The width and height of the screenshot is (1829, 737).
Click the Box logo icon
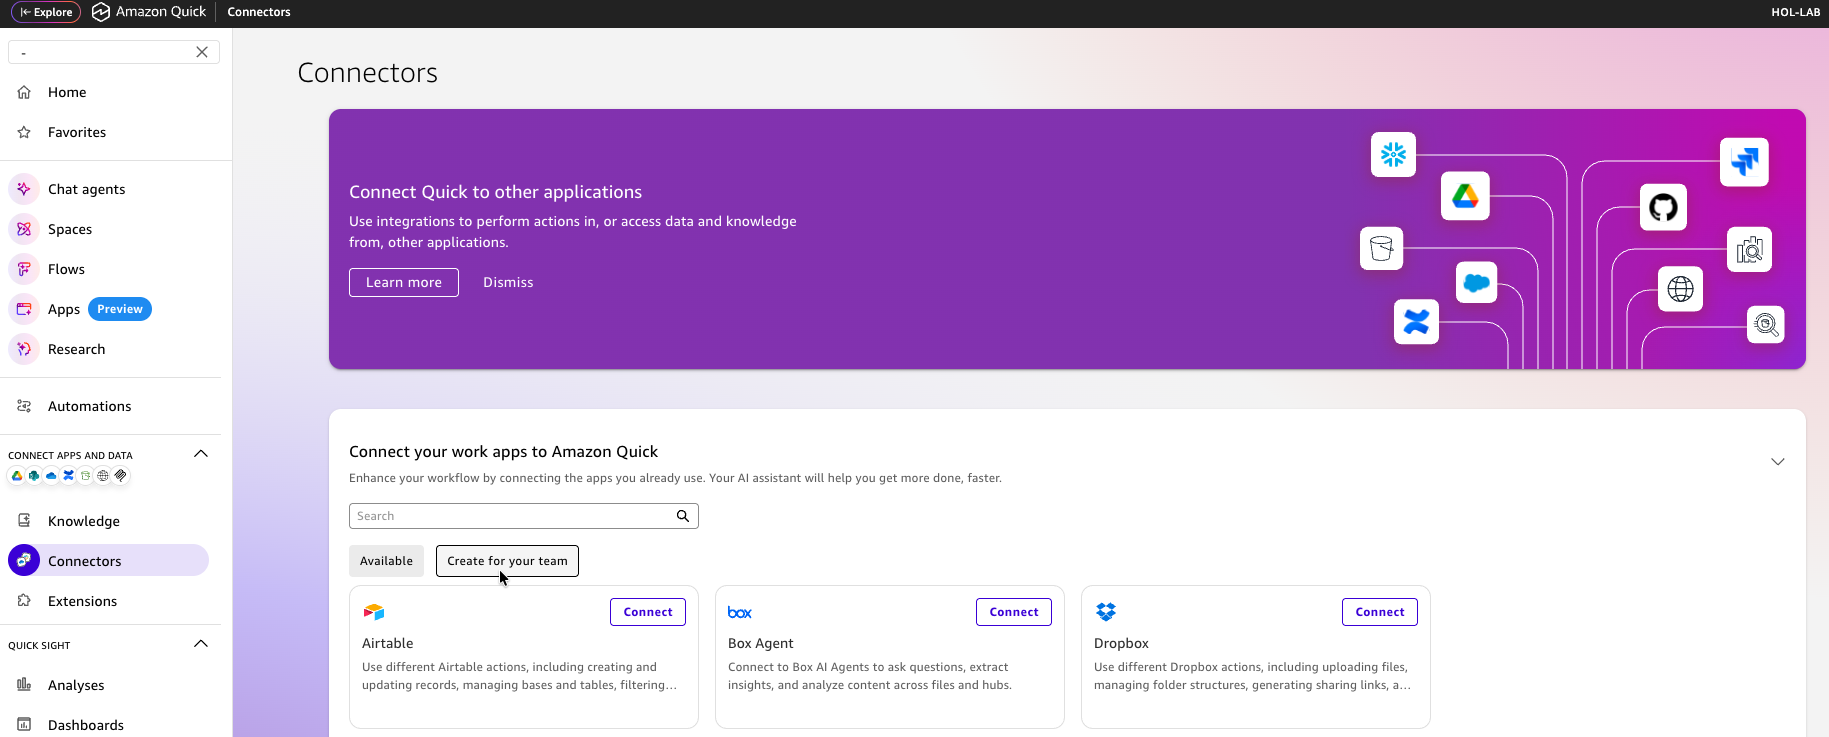740,612
